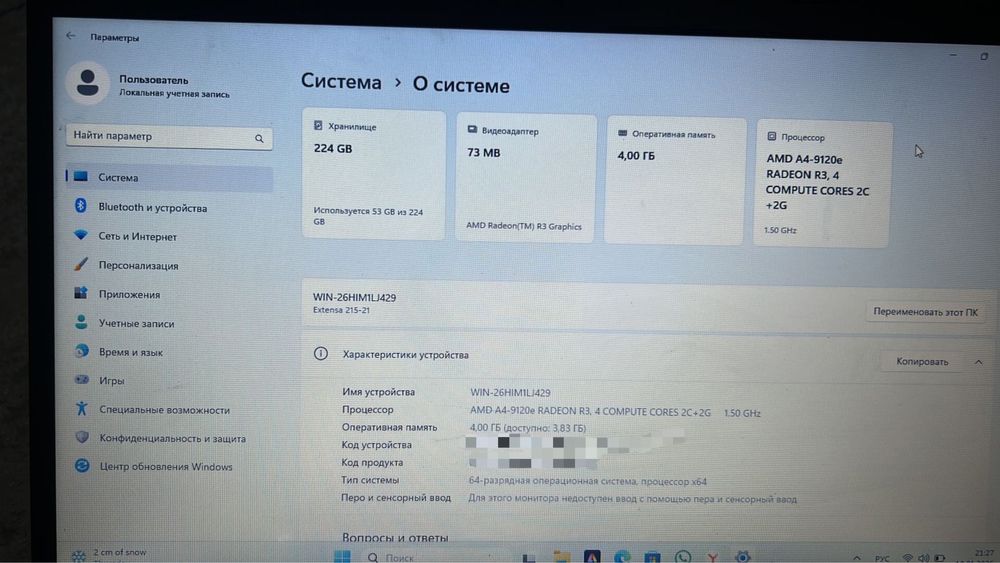
Task: Click "AMD Radeon(TM) R3 Graphics" text
Action: pos(524,226)
